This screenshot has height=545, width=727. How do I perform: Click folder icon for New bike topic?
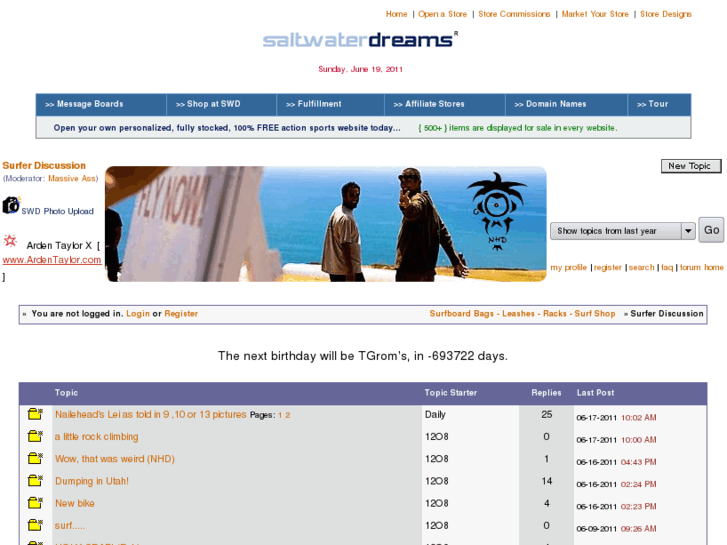tap(35, 503)
